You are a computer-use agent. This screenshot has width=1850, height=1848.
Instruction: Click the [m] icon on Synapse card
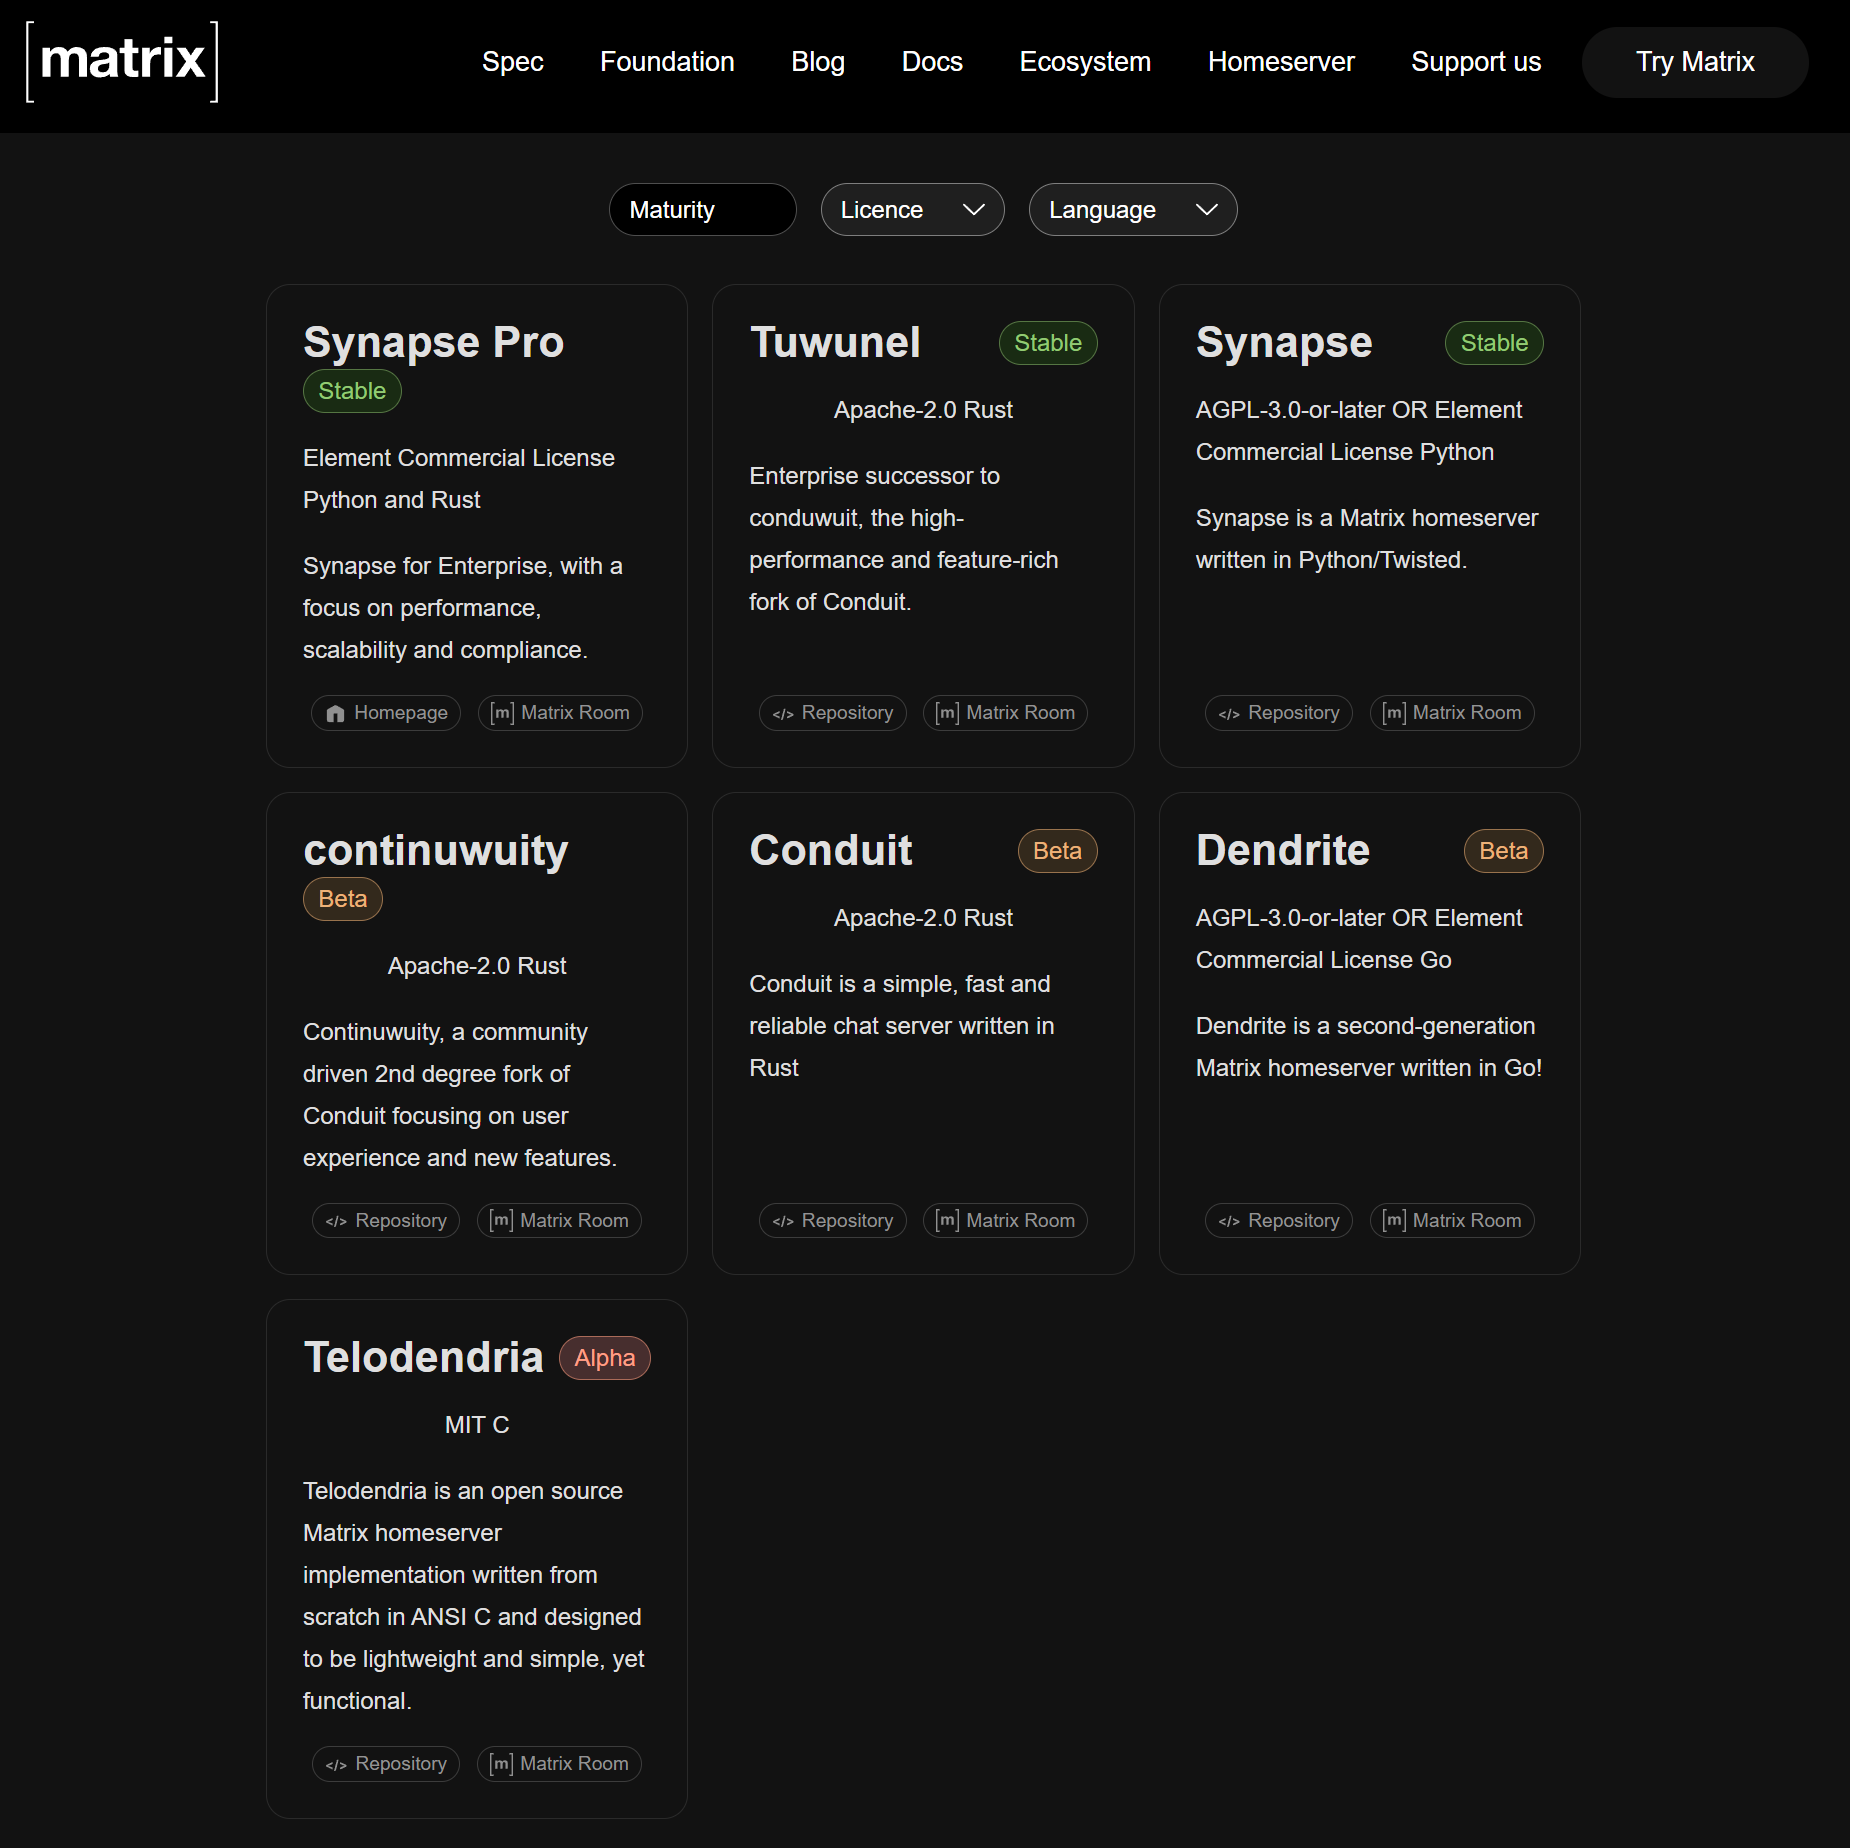1394,713
